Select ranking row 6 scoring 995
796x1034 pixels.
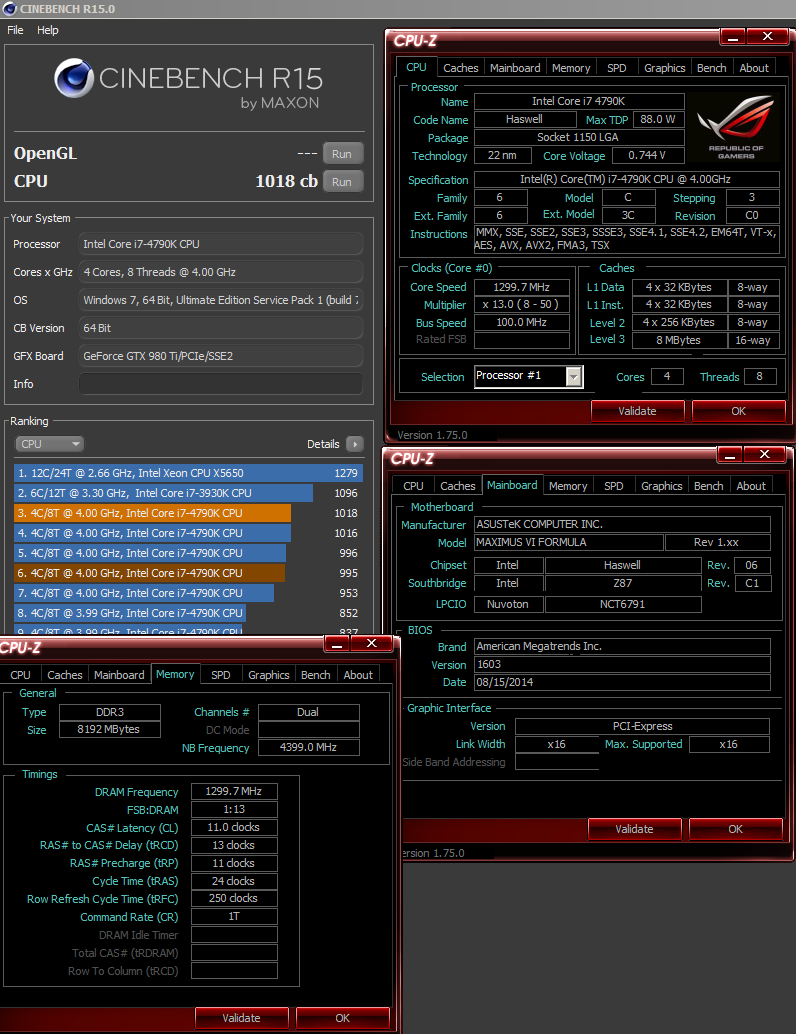(x=188, y=573)
